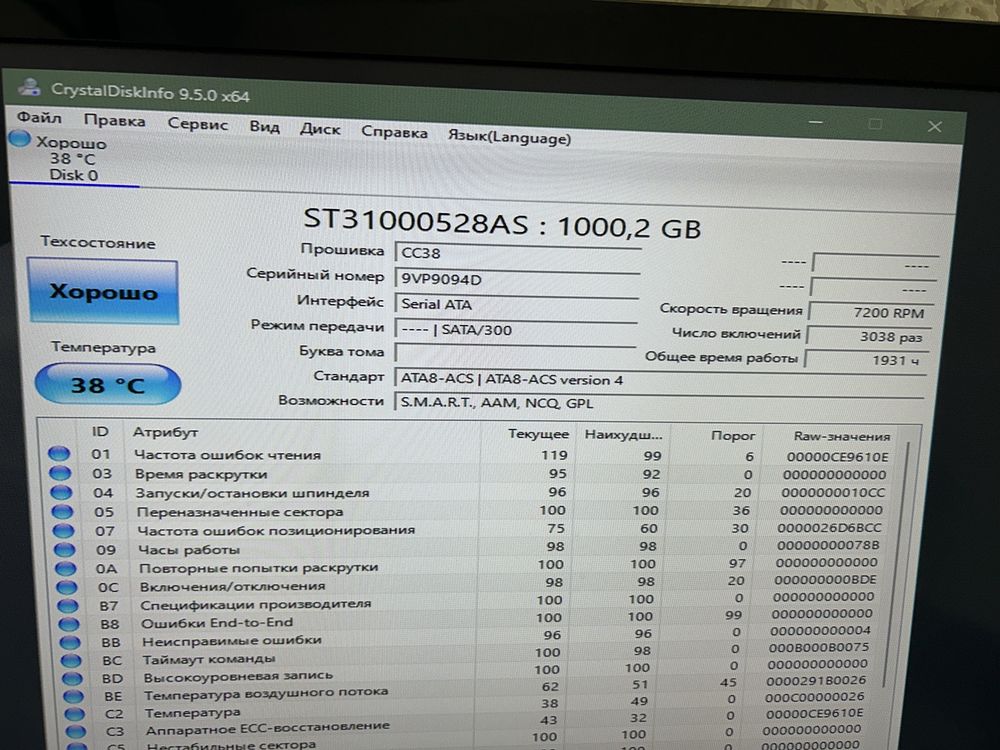
Task: Click status orb of attribute BC row
Action: click(x=71, y=660)
